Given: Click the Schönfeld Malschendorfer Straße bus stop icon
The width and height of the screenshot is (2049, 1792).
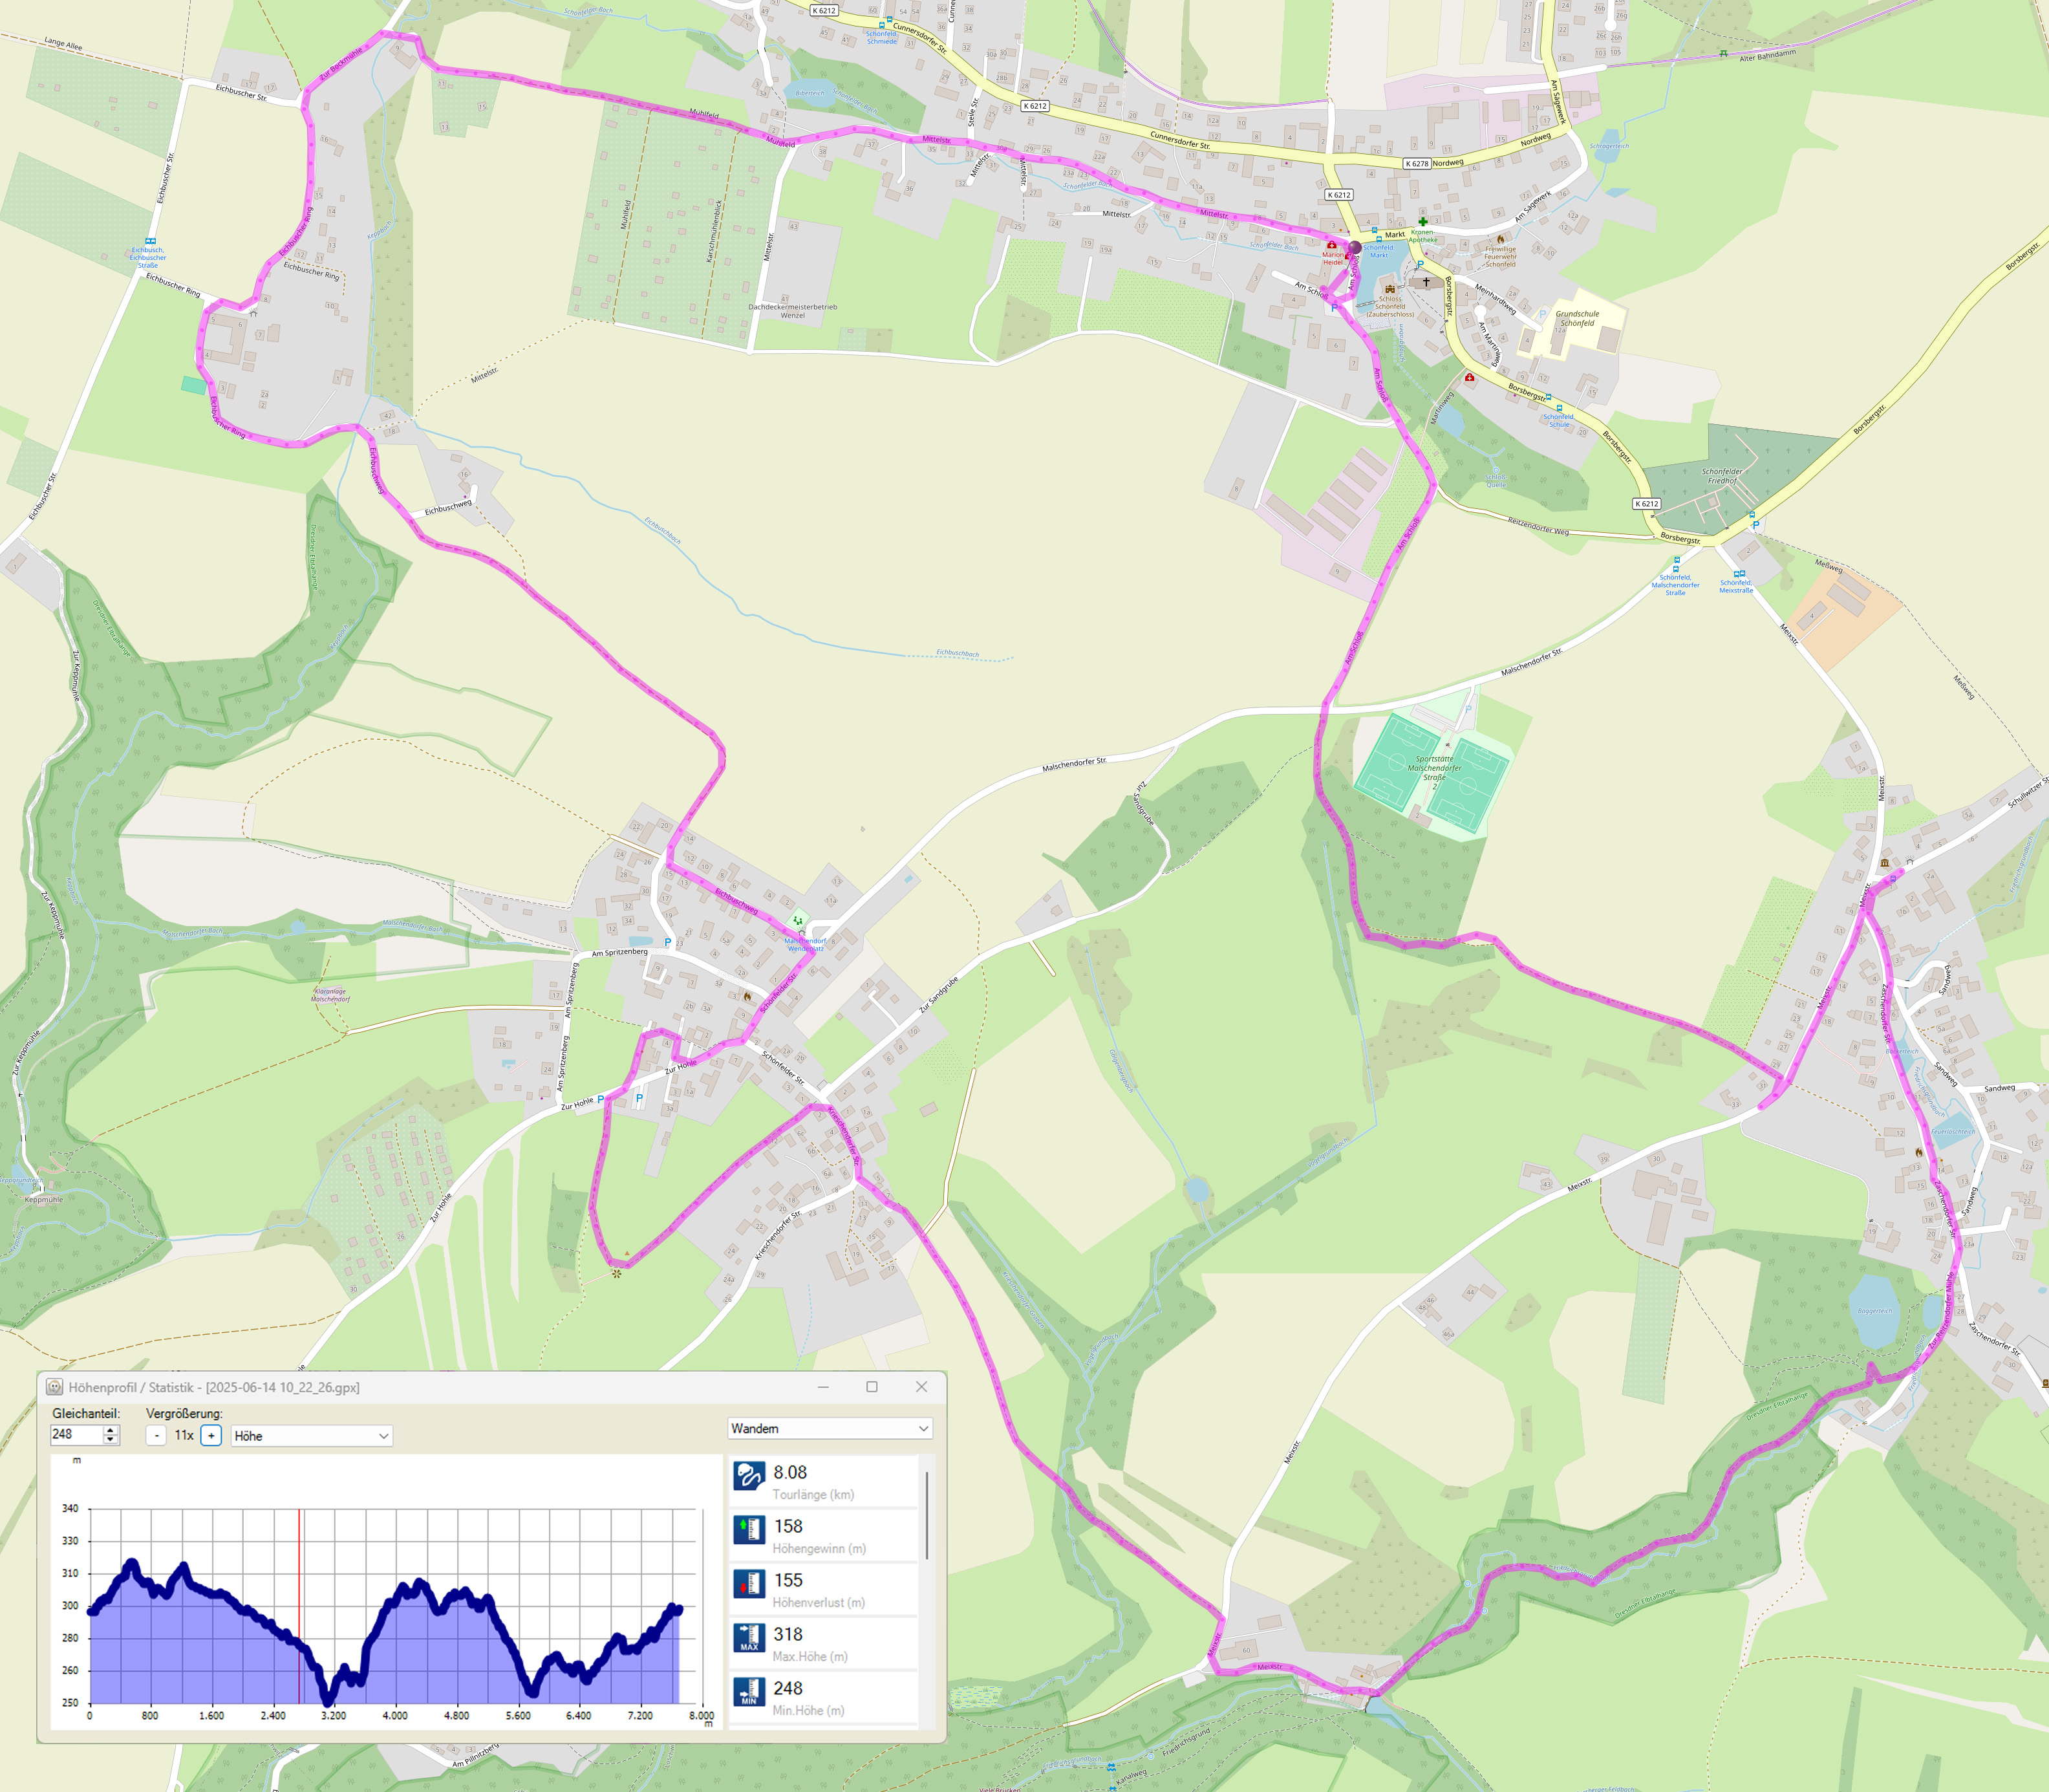Looking at the screenshot, I should [x=1677, y=569].
